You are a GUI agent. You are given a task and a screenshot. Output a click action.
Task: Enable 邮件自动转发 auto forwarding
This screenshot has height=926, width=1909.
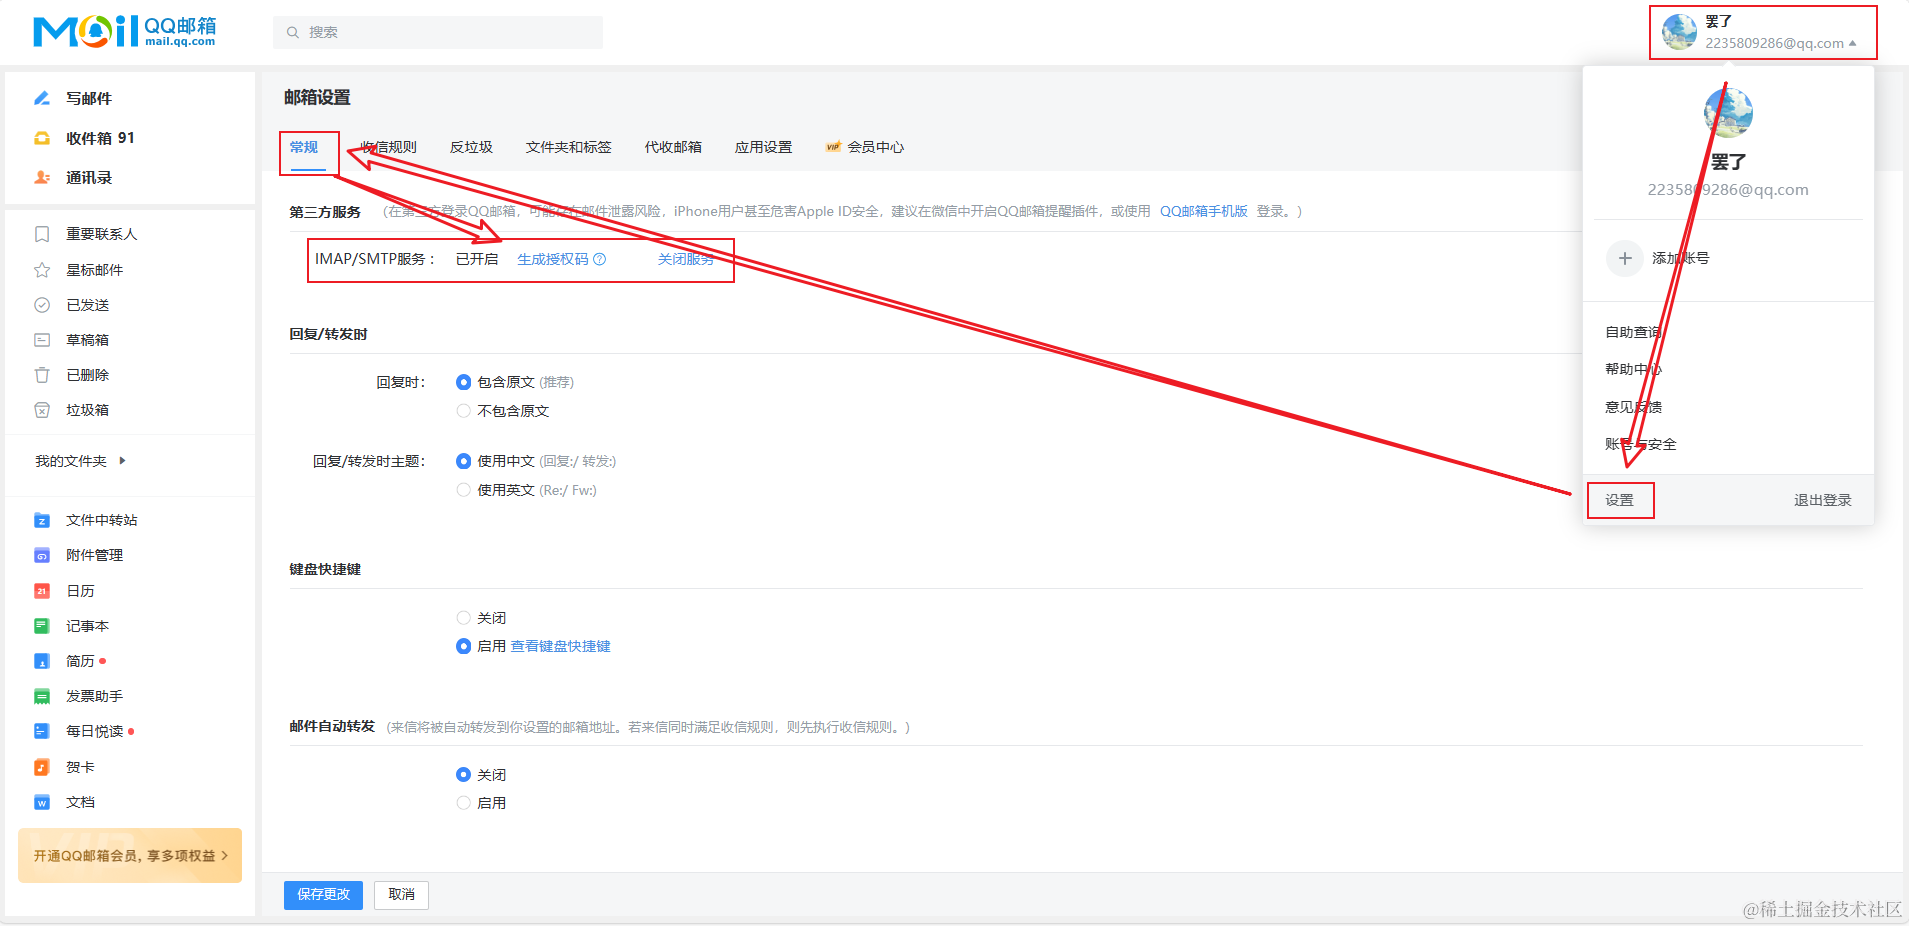click(463, 802)
